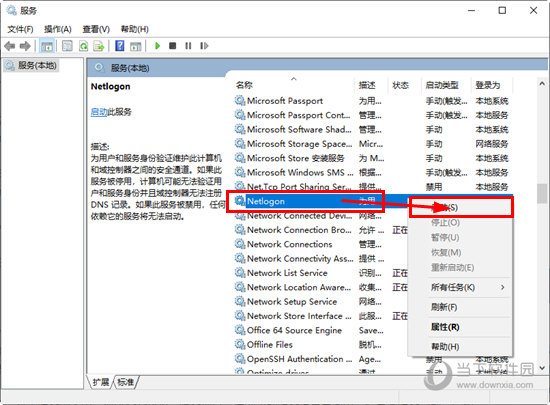Restart service with the restart toolbar button
The height and width of the screenshot is (405, 550).
point(204,46)
